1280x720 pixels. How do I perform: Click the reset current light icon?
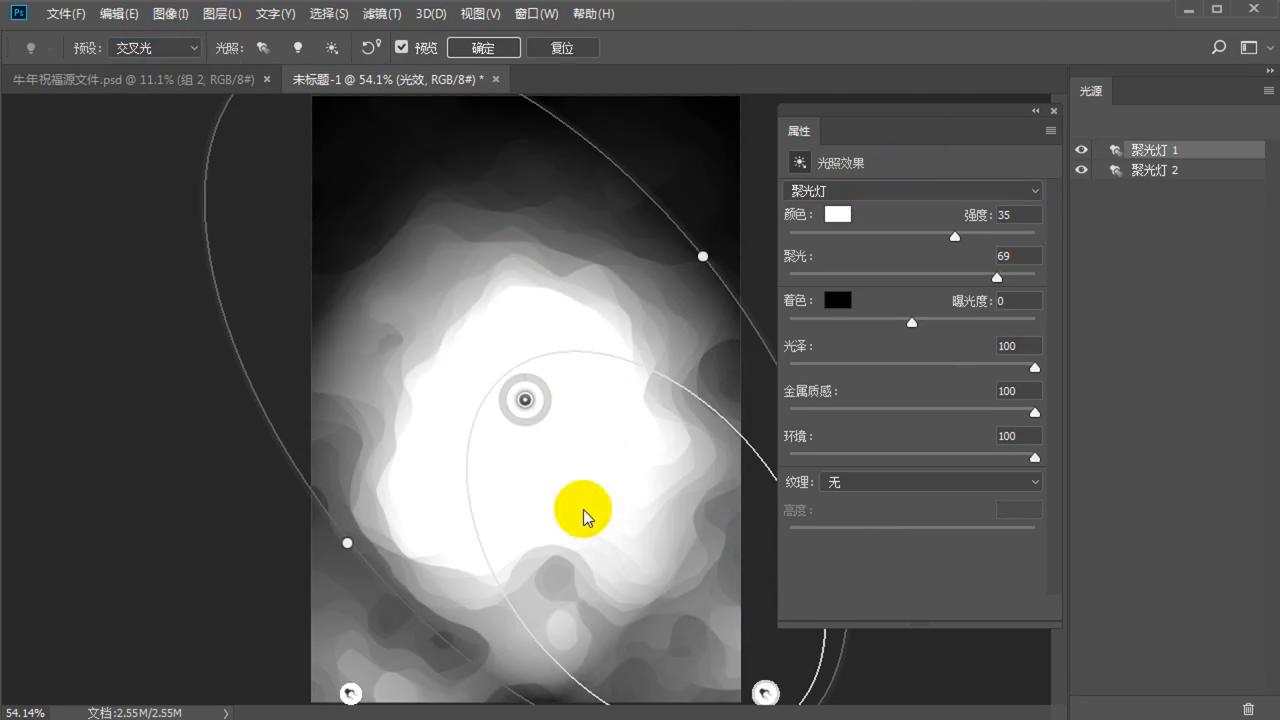(x=371, y=48)
